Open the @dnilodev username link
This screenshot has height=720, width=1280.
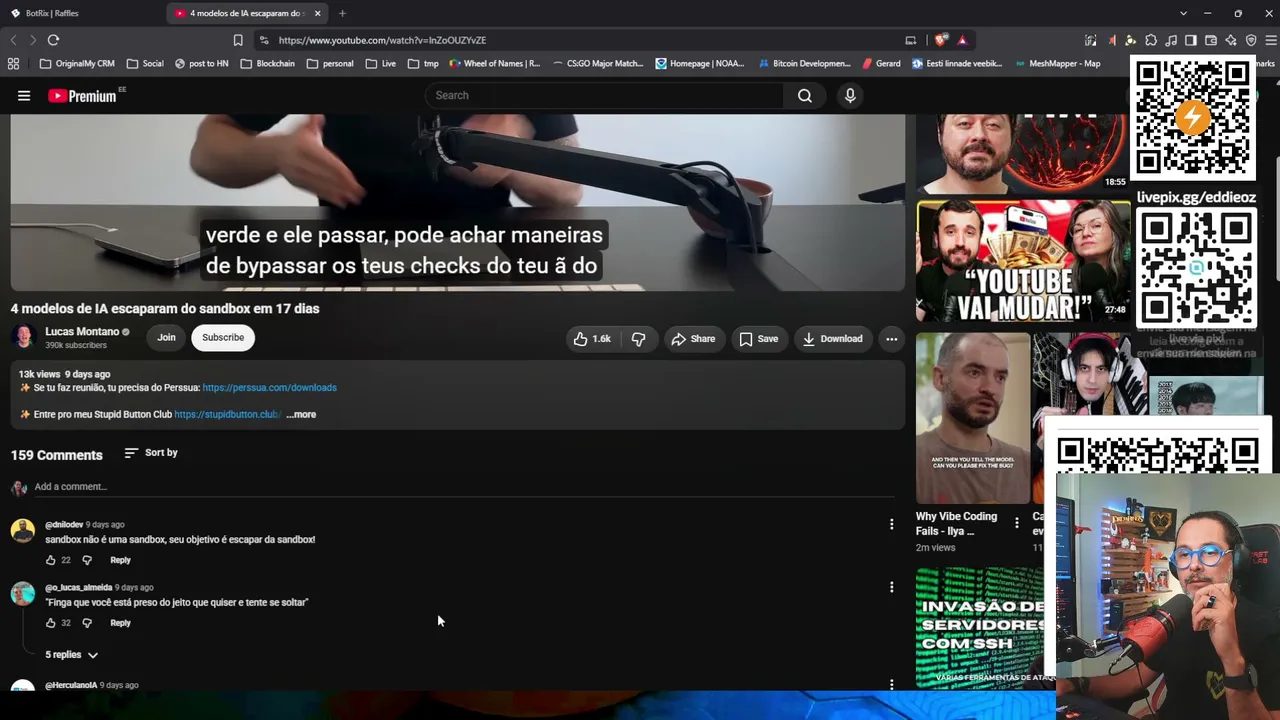click(64, 525)
